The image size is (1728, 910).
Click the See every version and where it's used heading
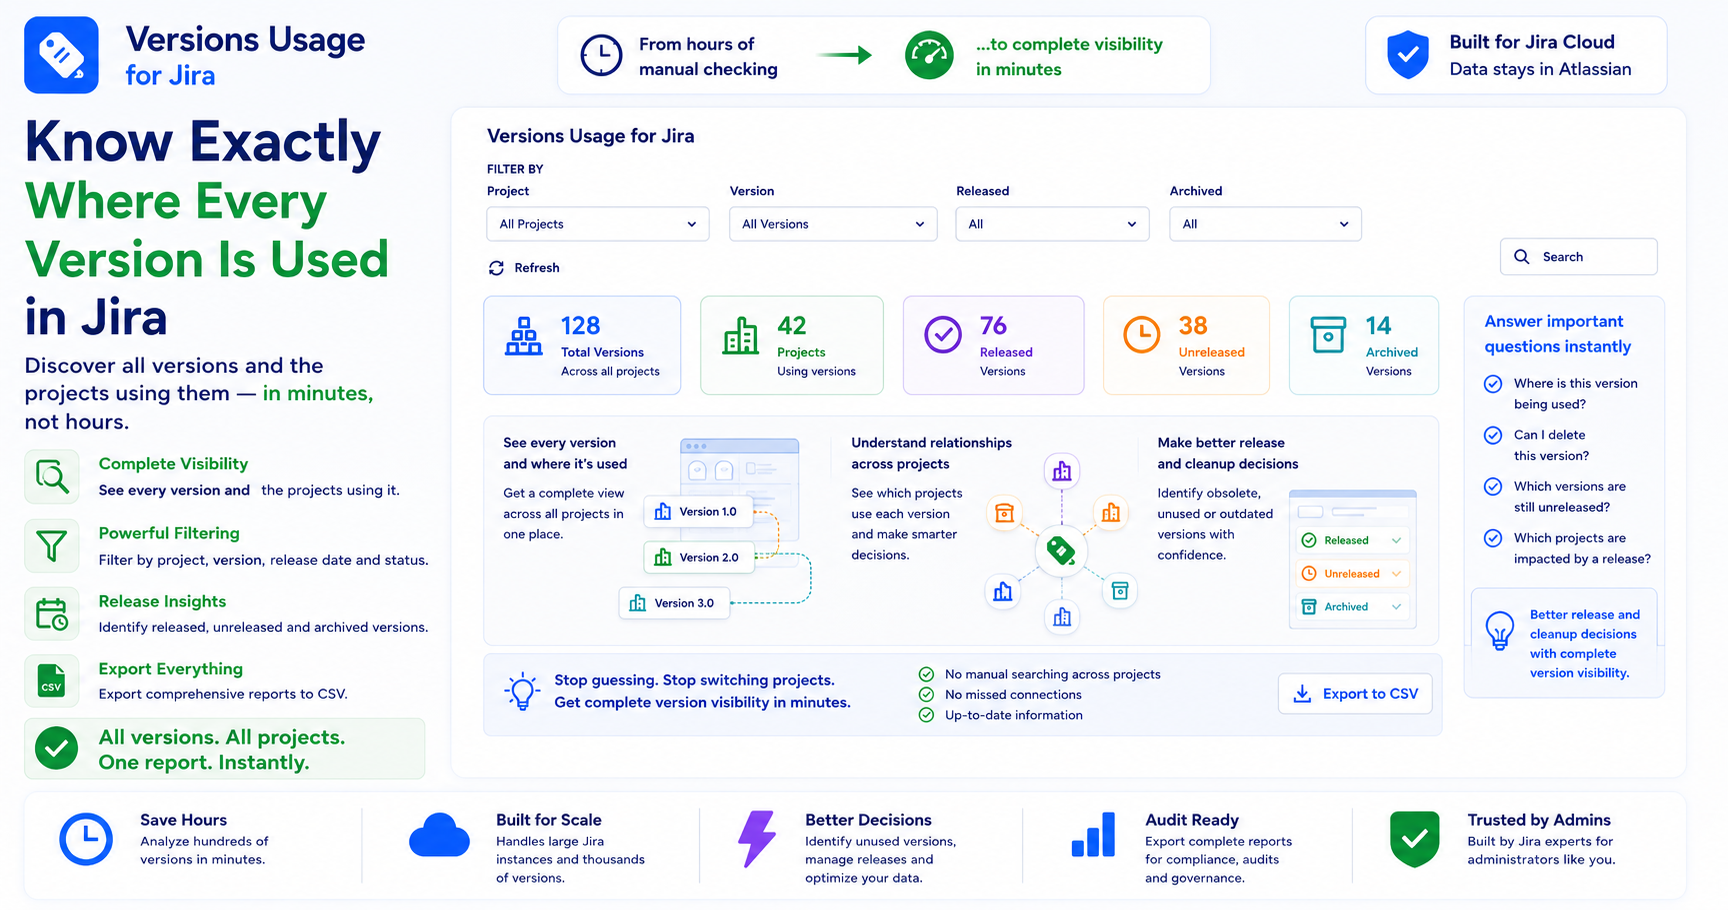click(x=565, y=453)
